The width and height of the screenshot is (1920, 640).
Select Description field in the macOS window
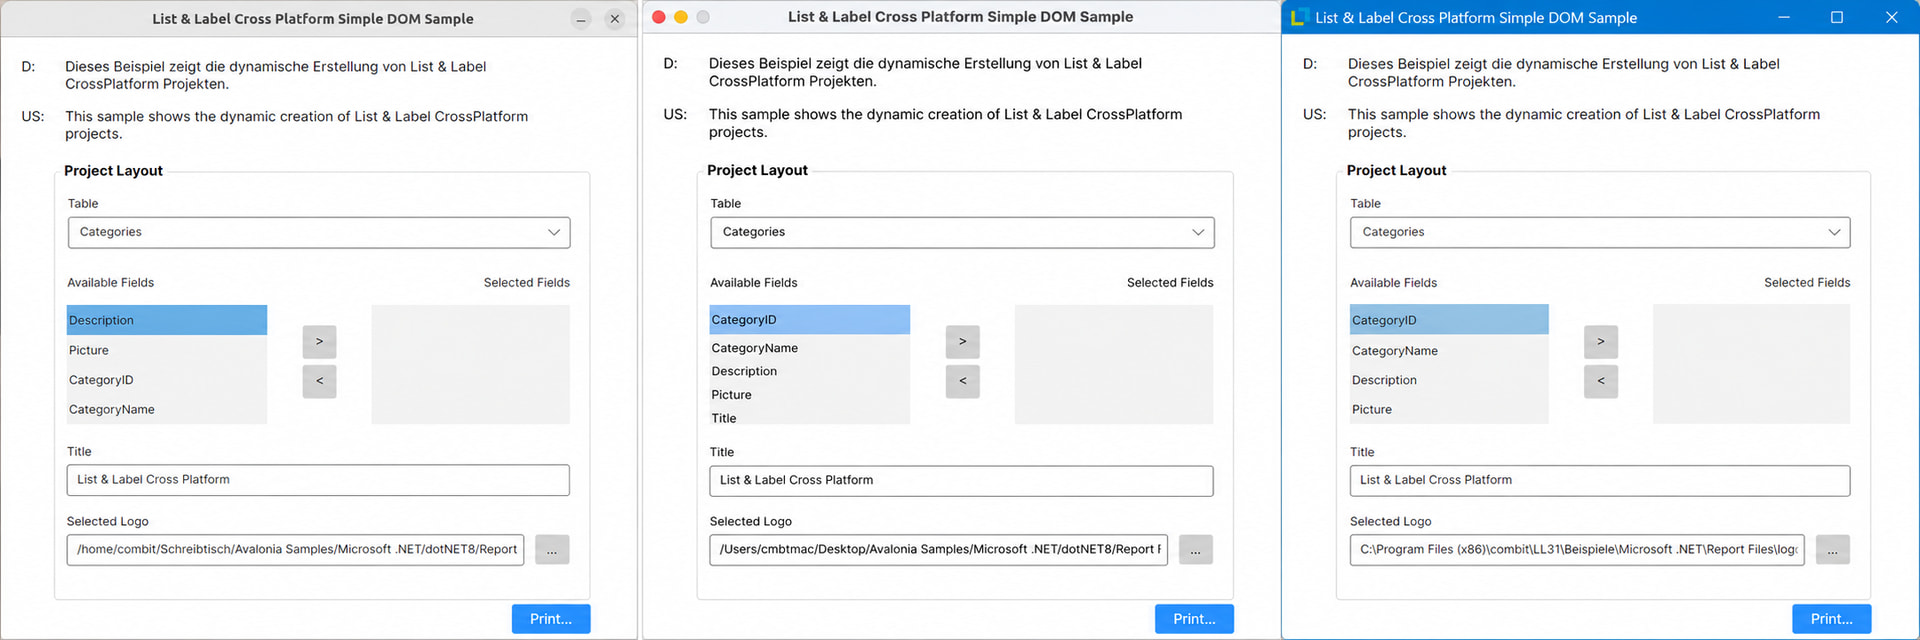[x=810, y=371]
